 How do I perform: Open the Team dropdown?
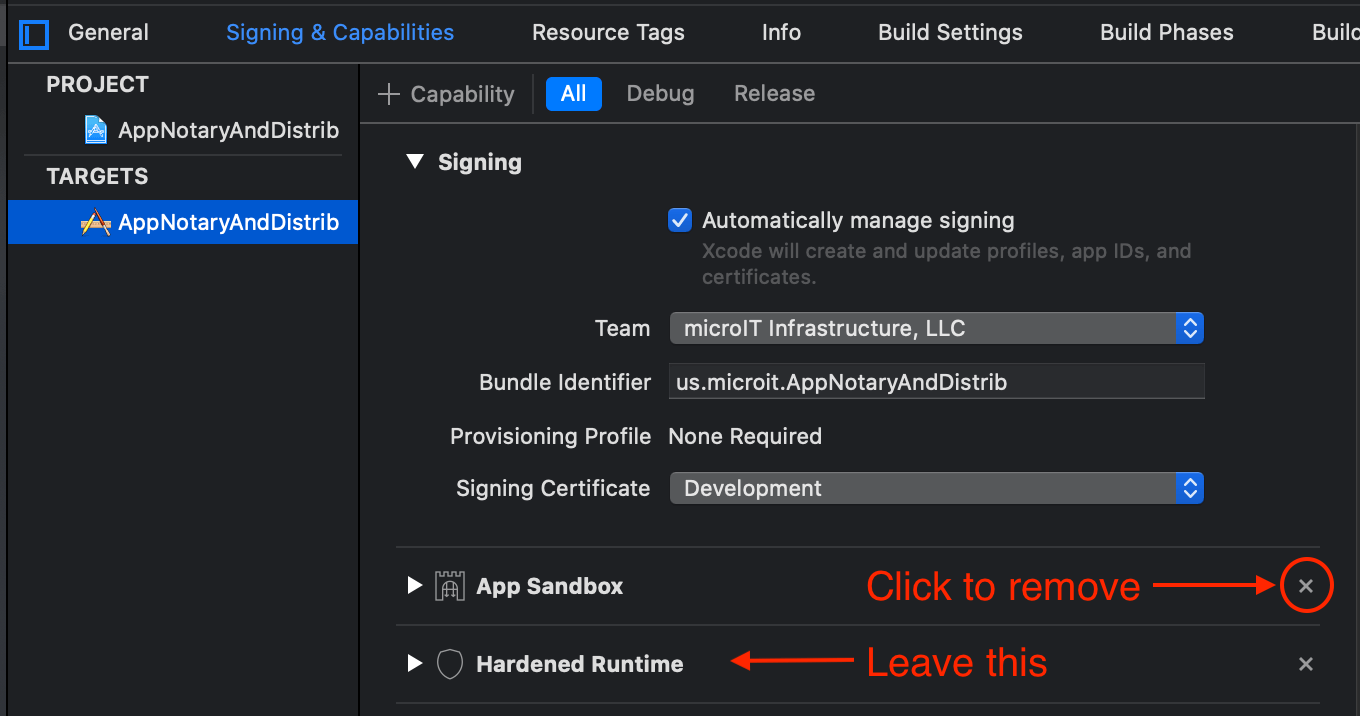tap(1190, 327)
